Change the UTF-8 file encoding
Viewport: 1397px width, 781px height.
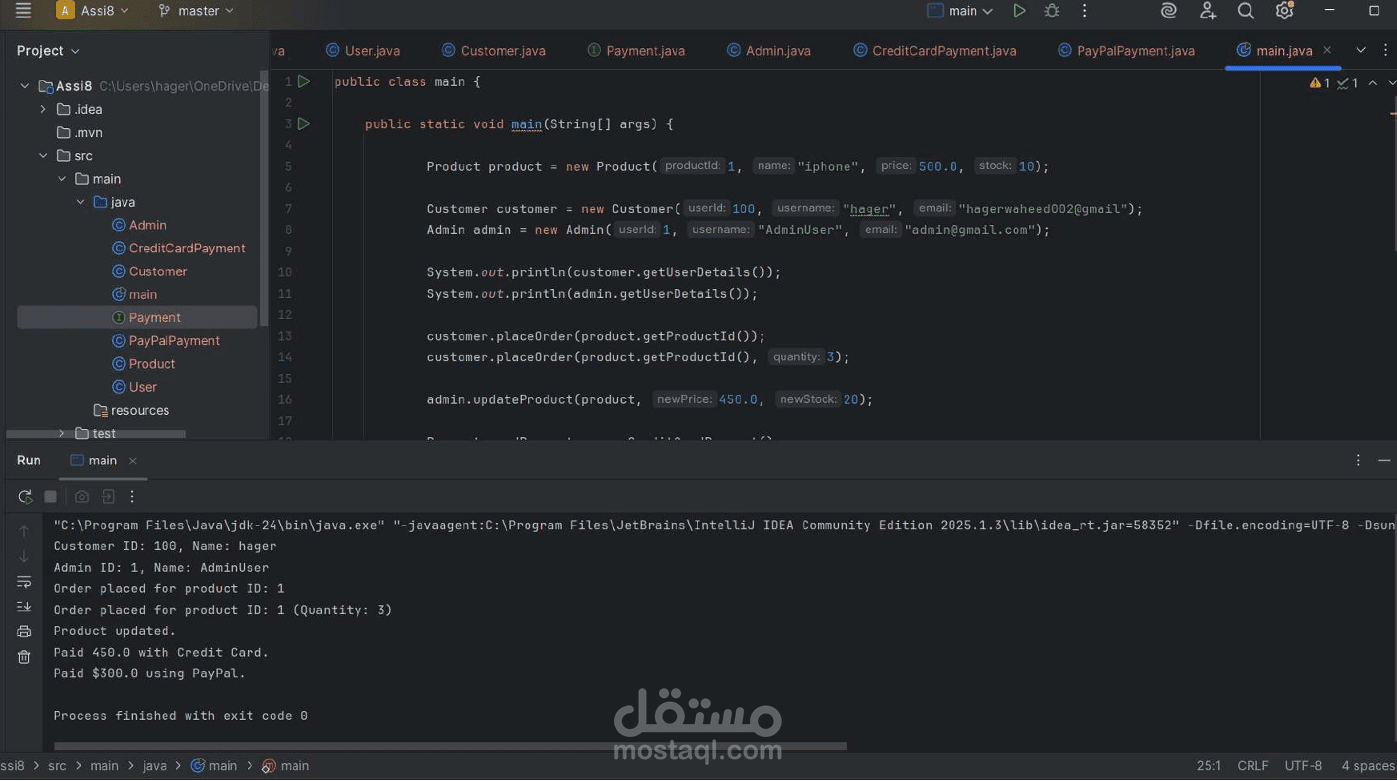click(1303, 766)
